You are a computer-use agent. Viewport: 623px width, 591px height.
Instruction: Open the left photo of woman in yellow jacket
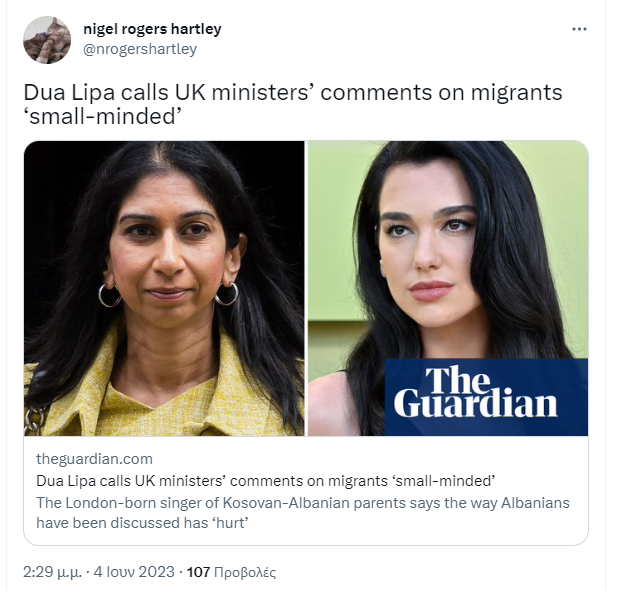[164, 288]
